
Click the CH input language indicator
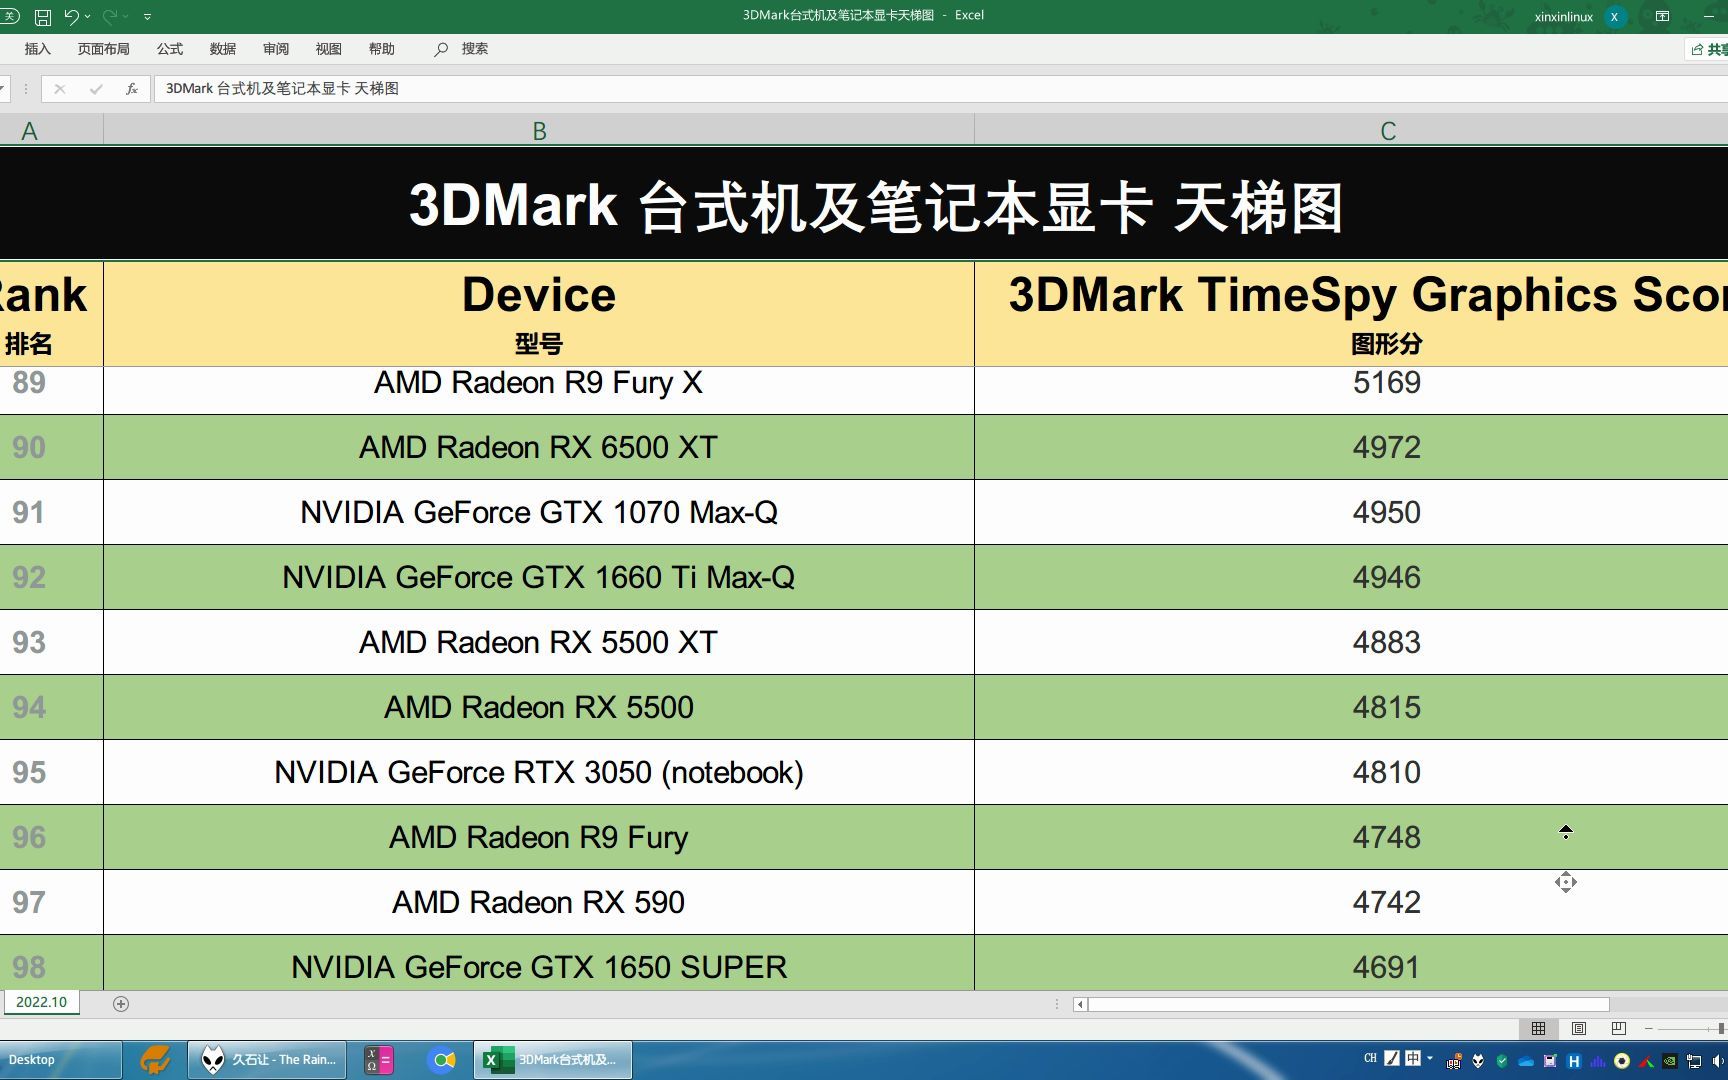tap(1370, 1058)
